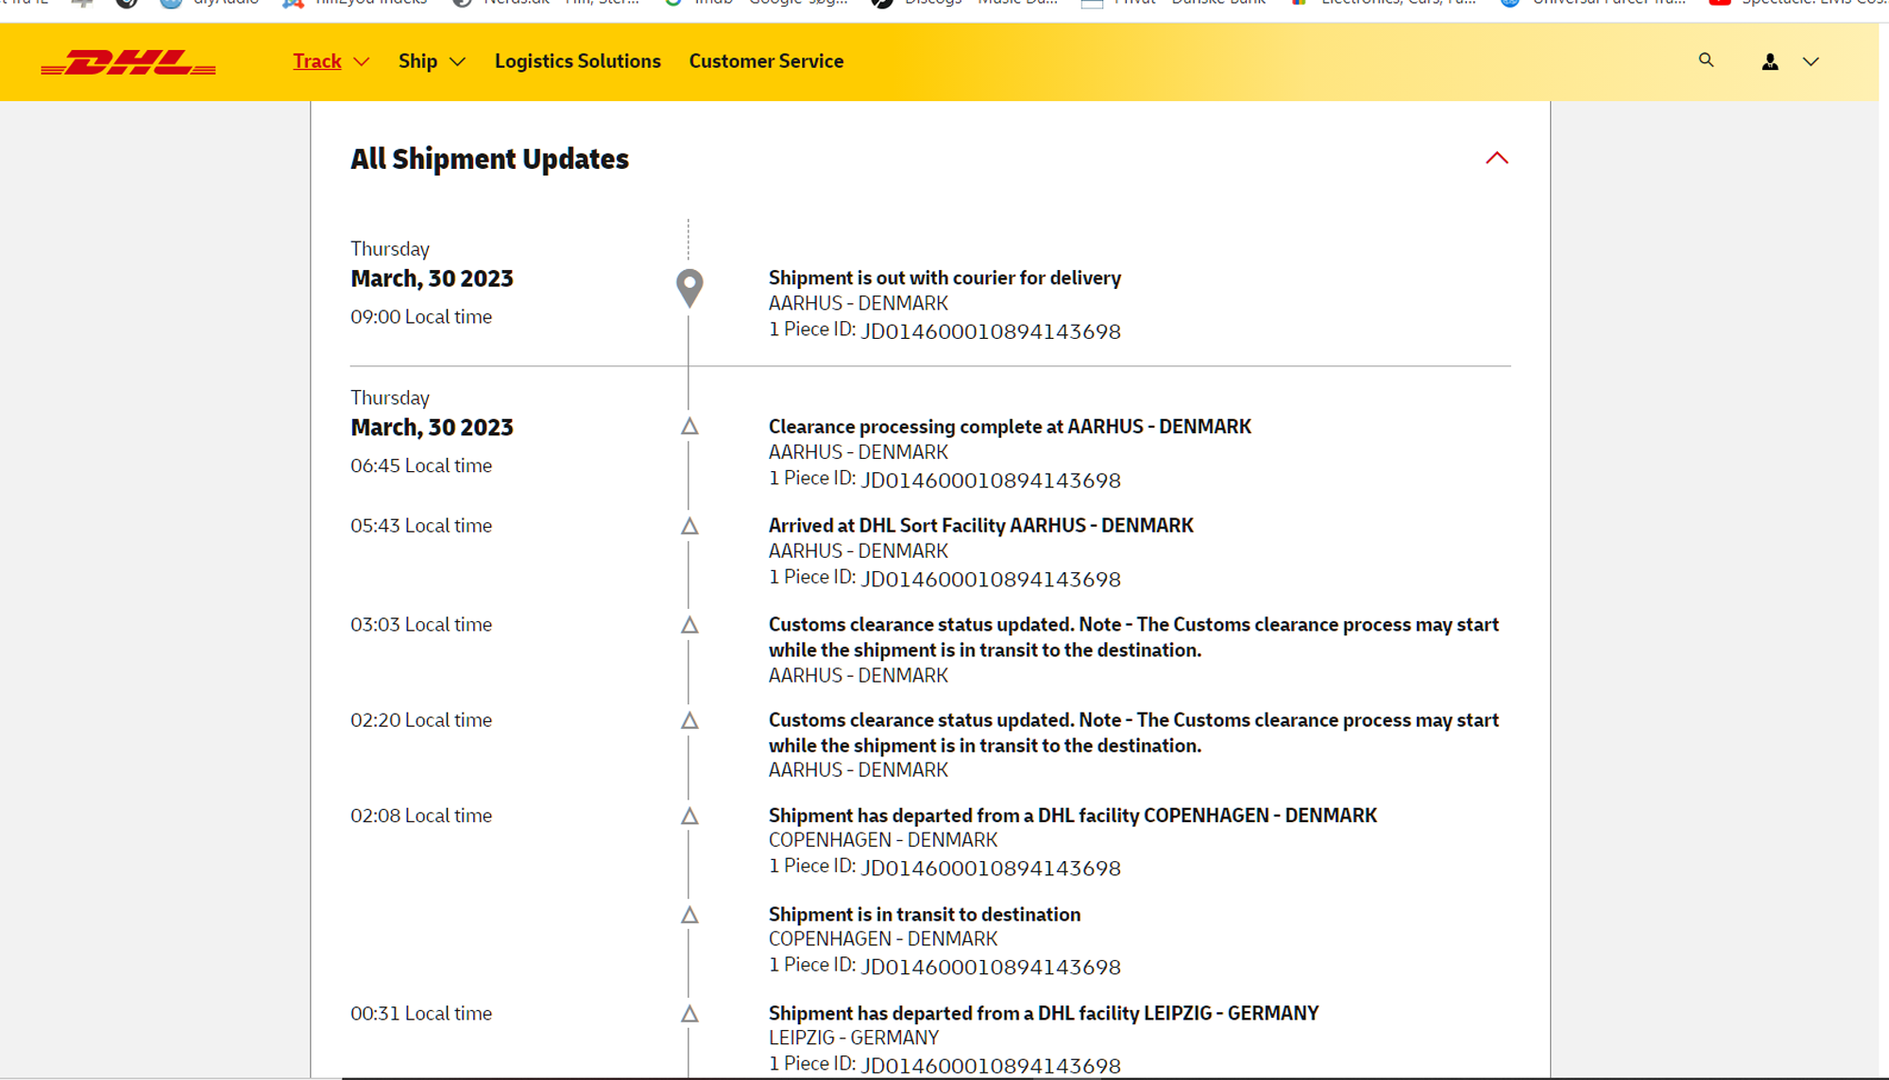Click the All Shipment Updates heading
The image size is (1889, 1080).
click(x=489, y=159)
